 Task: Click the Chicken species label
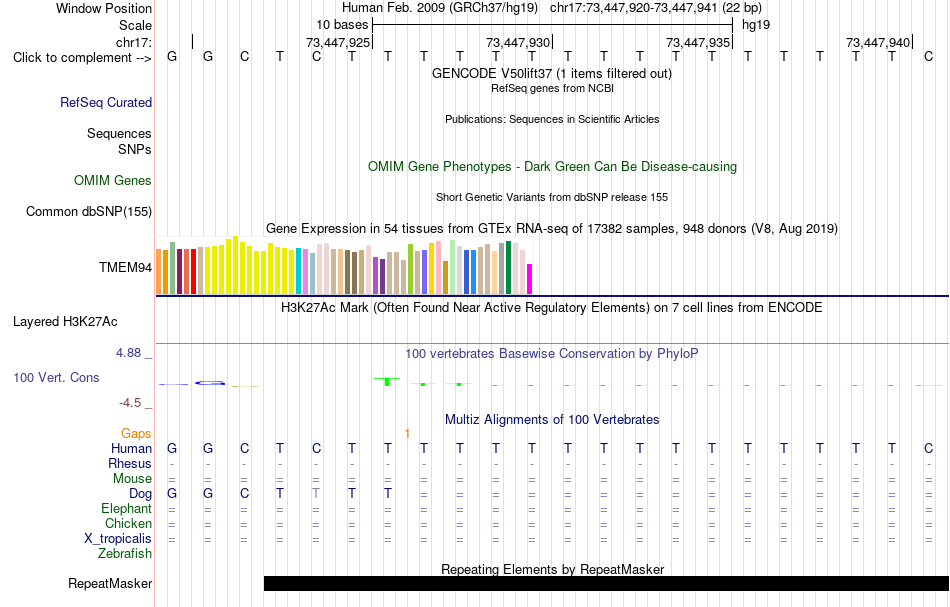(128, 523)
